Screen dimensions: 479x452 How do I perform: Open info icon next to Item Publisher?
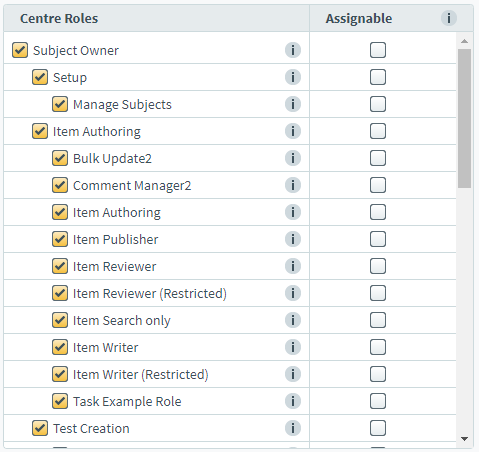pyautogui.click(x=293, y=239)
